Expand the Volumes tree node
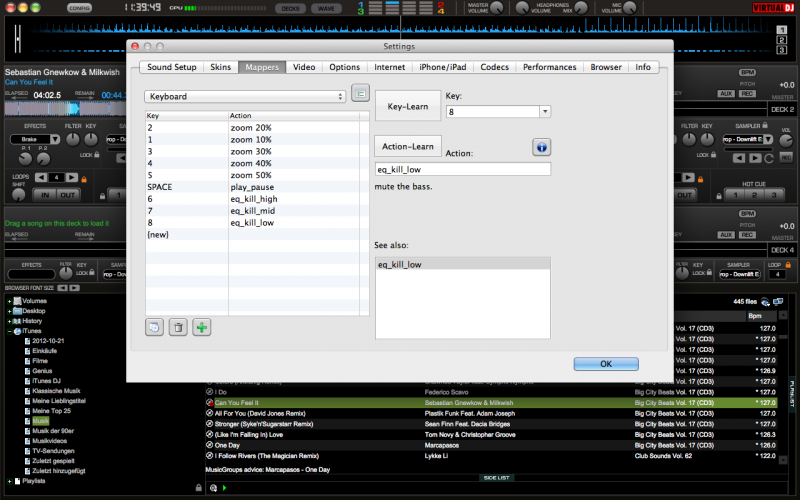Image resolution: width=800 pixels, height=500 pixels. pos(9,302)
